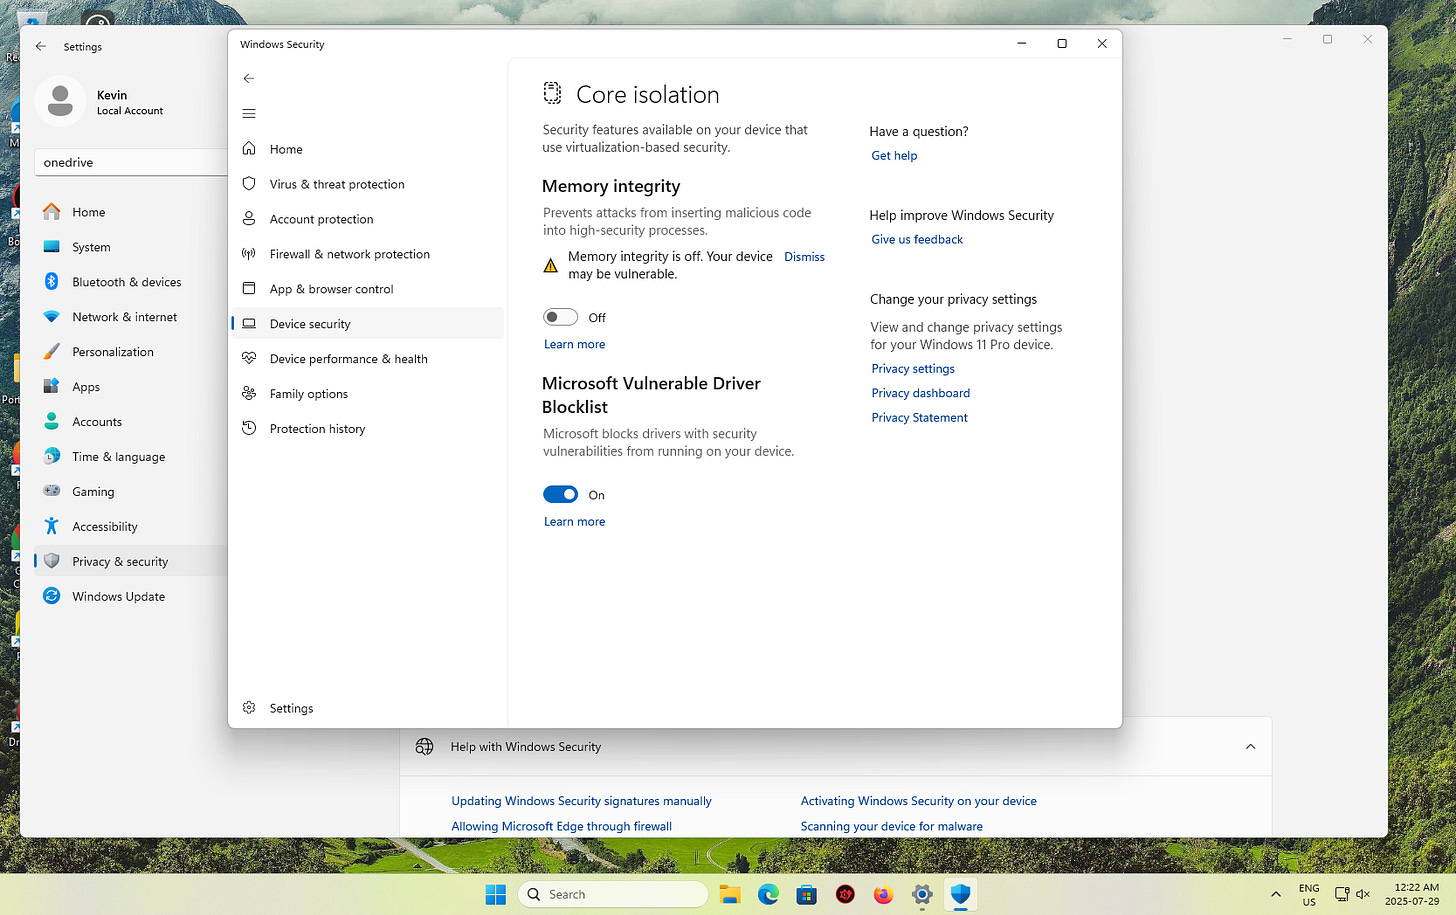The width and height of the screenshot is (1456, 915).
Task: Turn off Vulnerable Driver Blocklist toggle
Action: pyautogui.click(x=560, y=494)
